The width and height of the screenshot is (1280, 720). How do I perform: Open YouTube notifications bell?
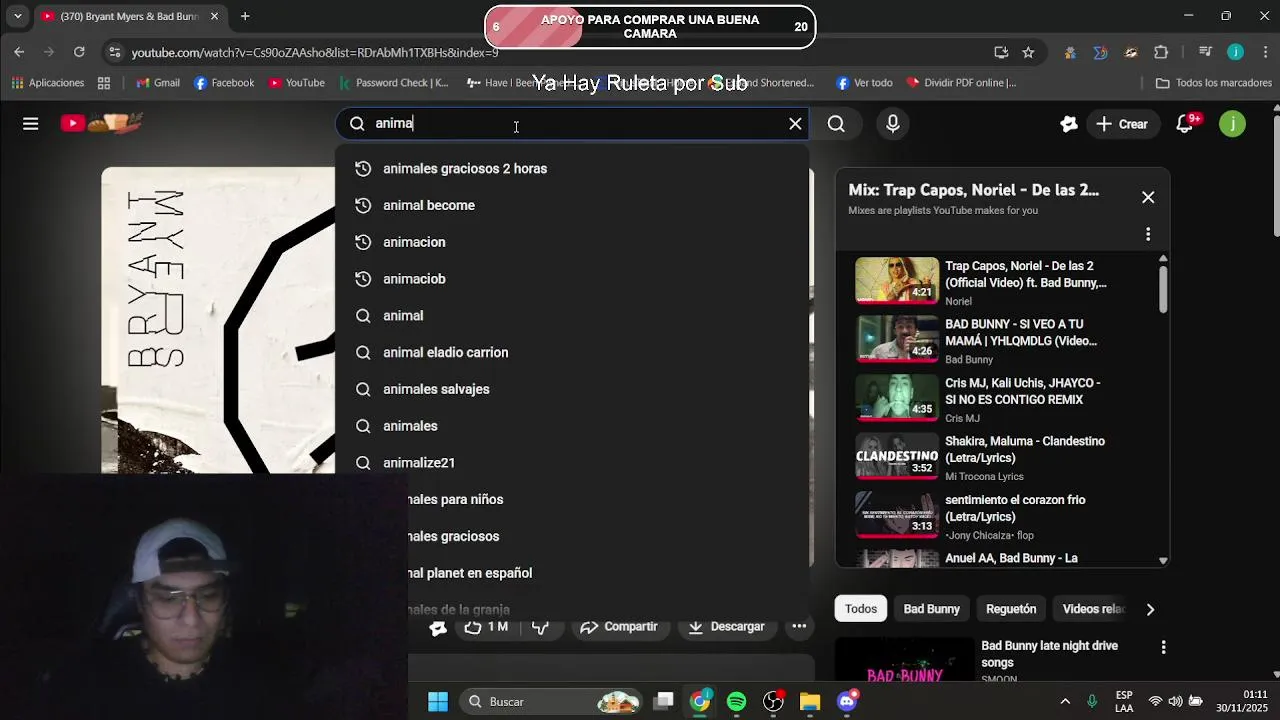pos(1185,124)
